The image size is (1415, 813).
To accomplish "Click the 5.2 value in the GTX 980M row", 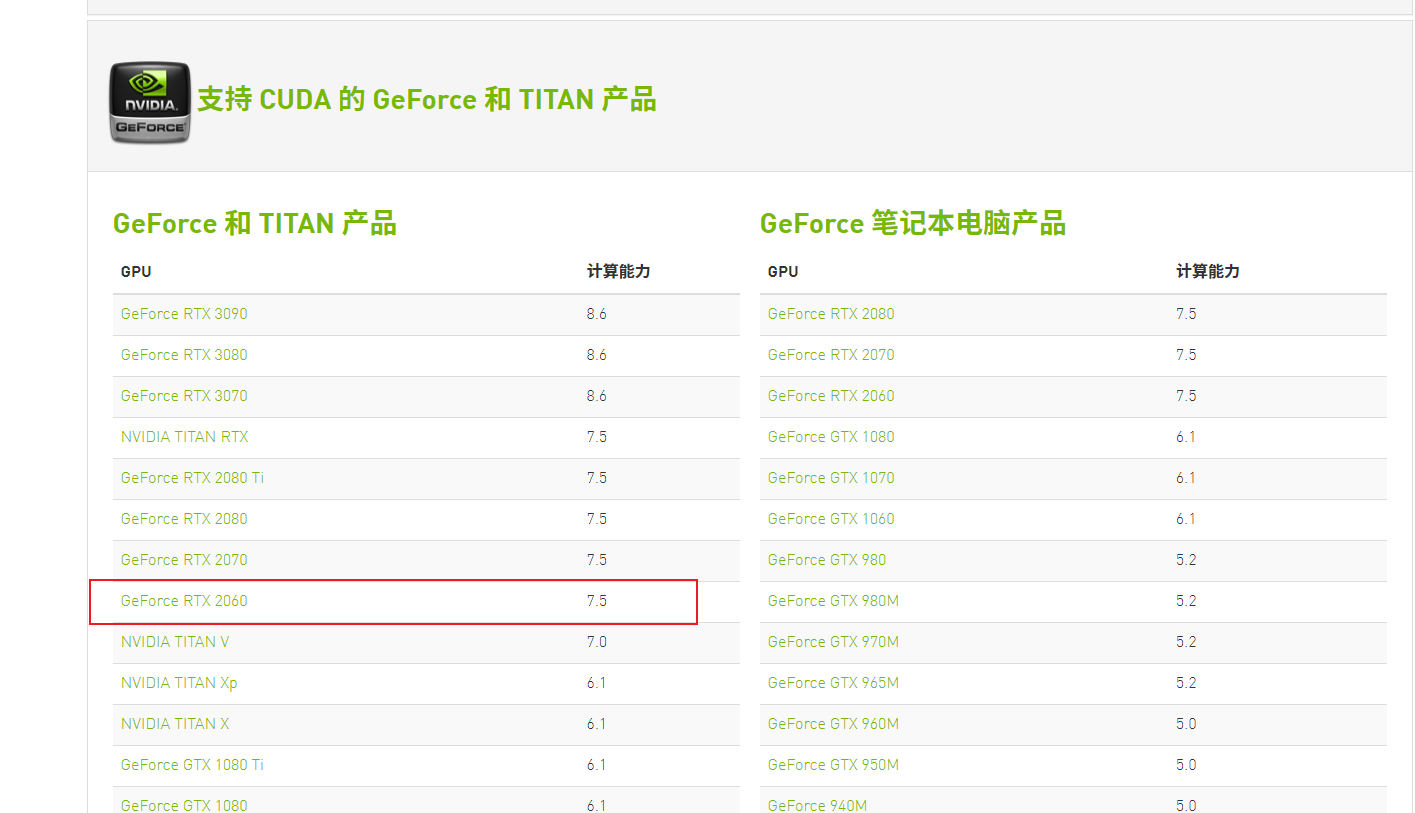I will 1186,601.
